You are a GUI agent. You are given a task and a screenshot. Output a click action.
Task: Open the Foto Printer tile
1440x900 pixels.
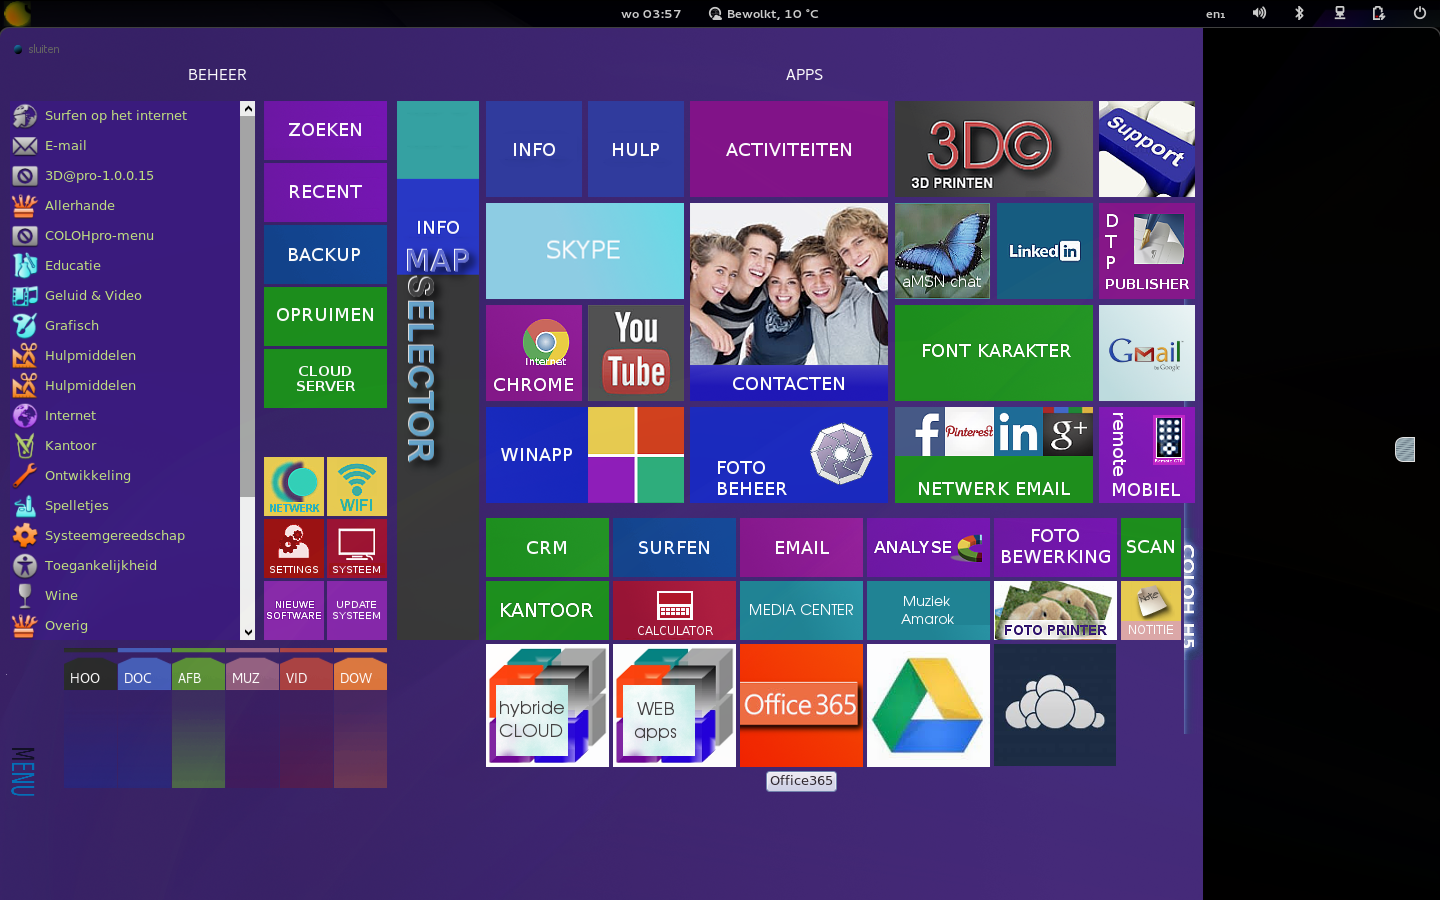tap(1055, 610)
